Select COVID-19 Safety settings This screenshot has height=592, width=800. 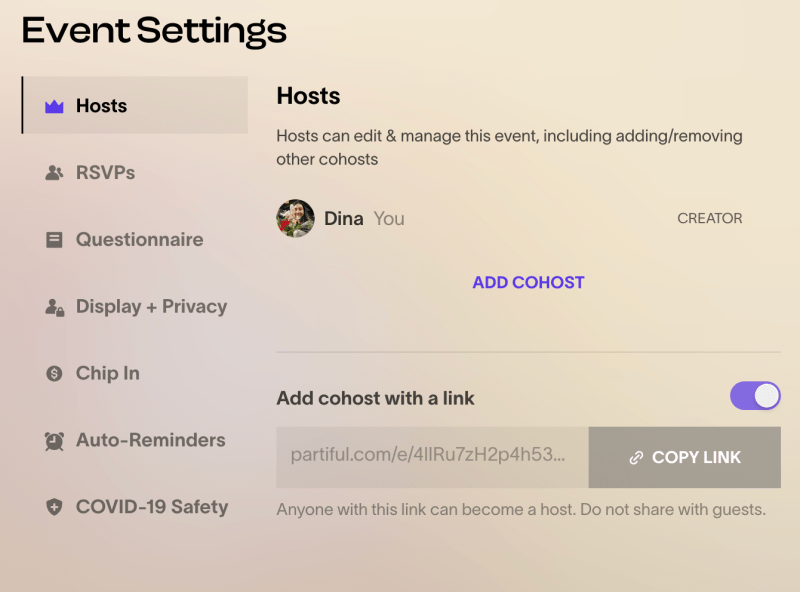[135, 507]
